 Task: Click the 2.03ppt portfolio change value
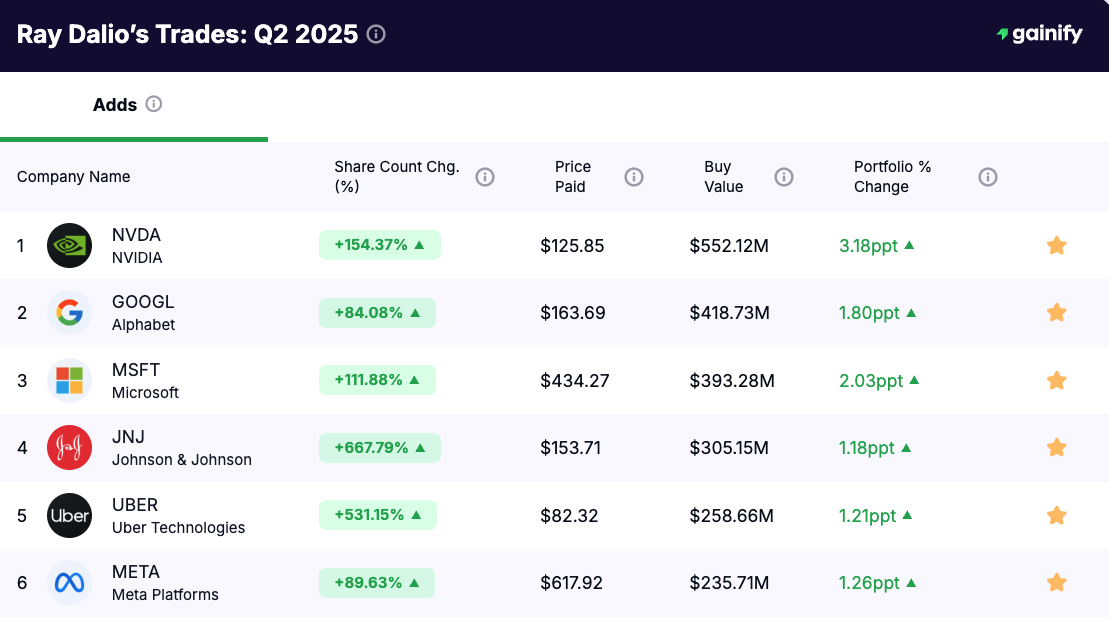click(871, 381)
